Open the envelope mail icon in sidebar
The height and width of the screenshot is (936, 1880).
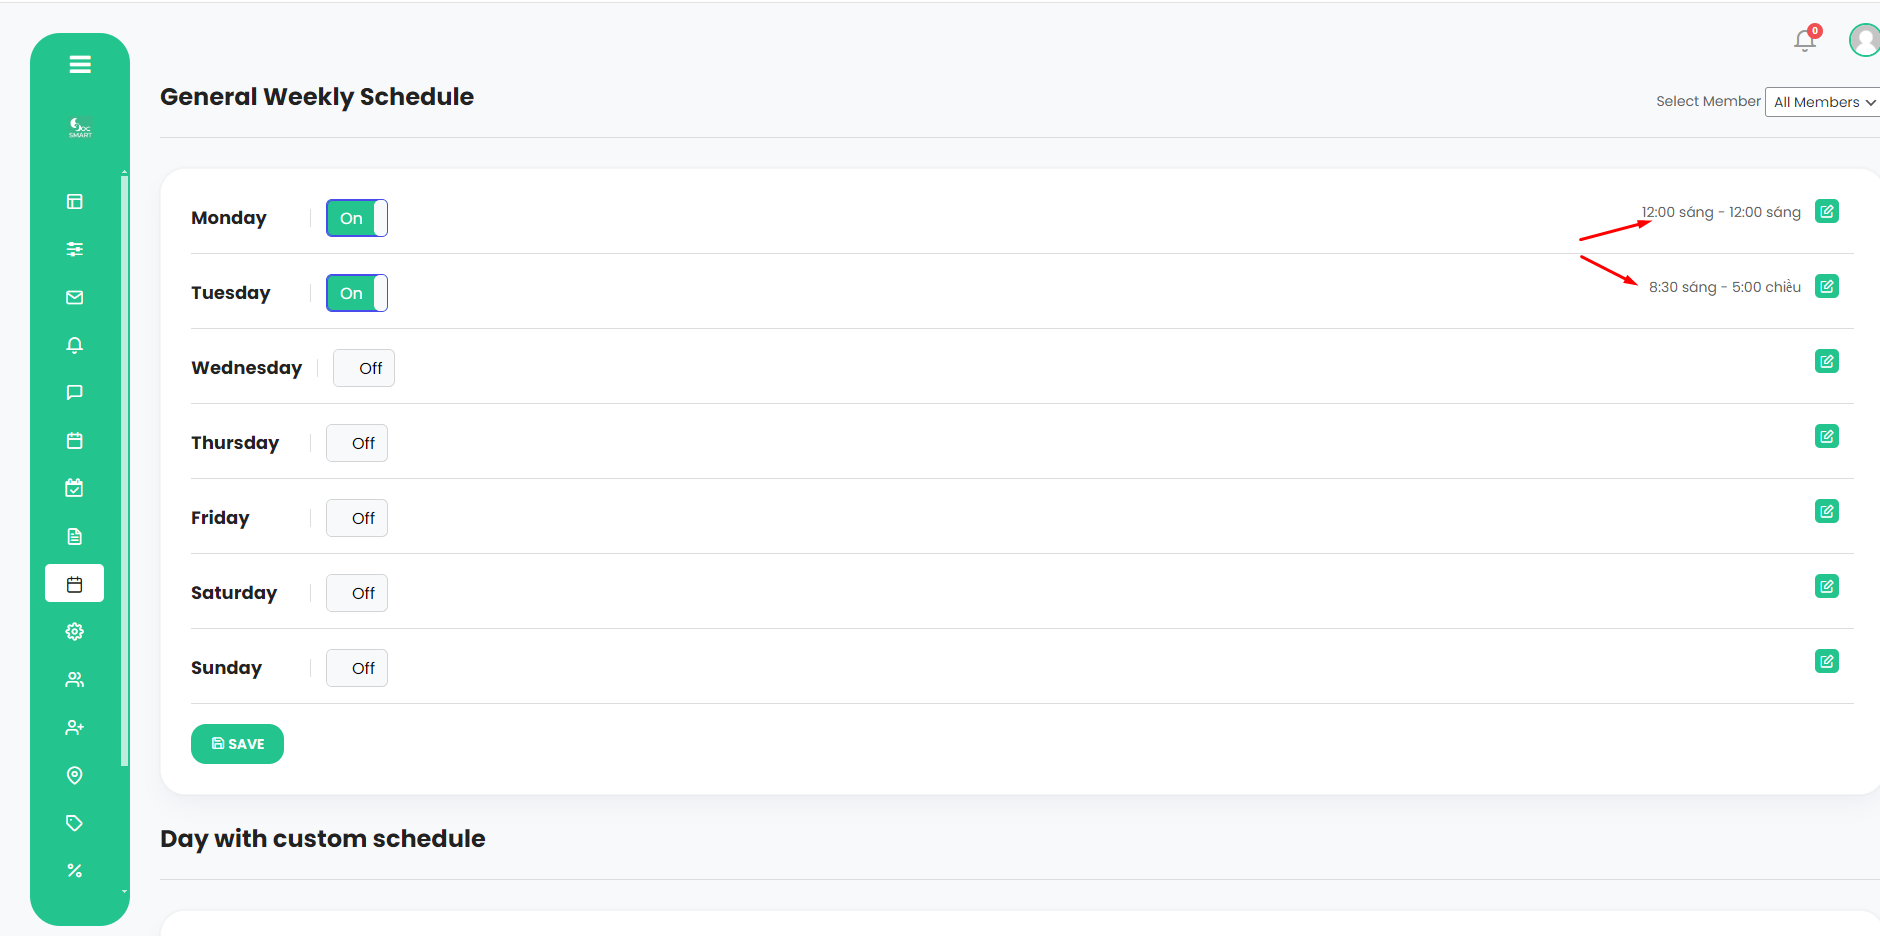point(75,297)
